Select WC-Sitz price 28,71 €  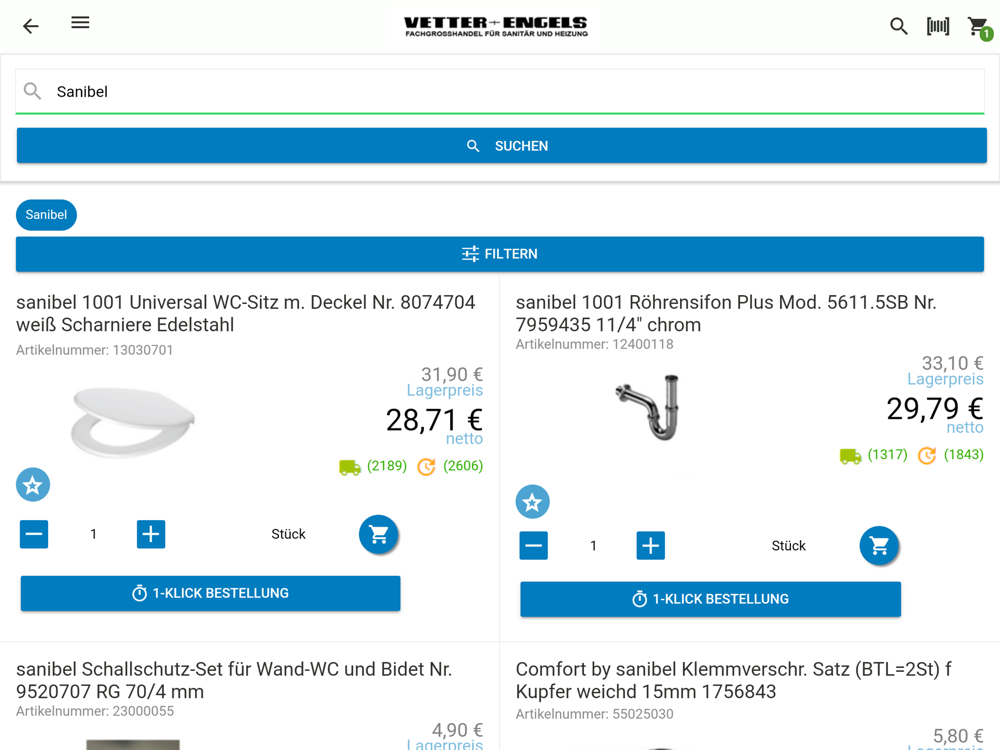click(x=434, y=420)
